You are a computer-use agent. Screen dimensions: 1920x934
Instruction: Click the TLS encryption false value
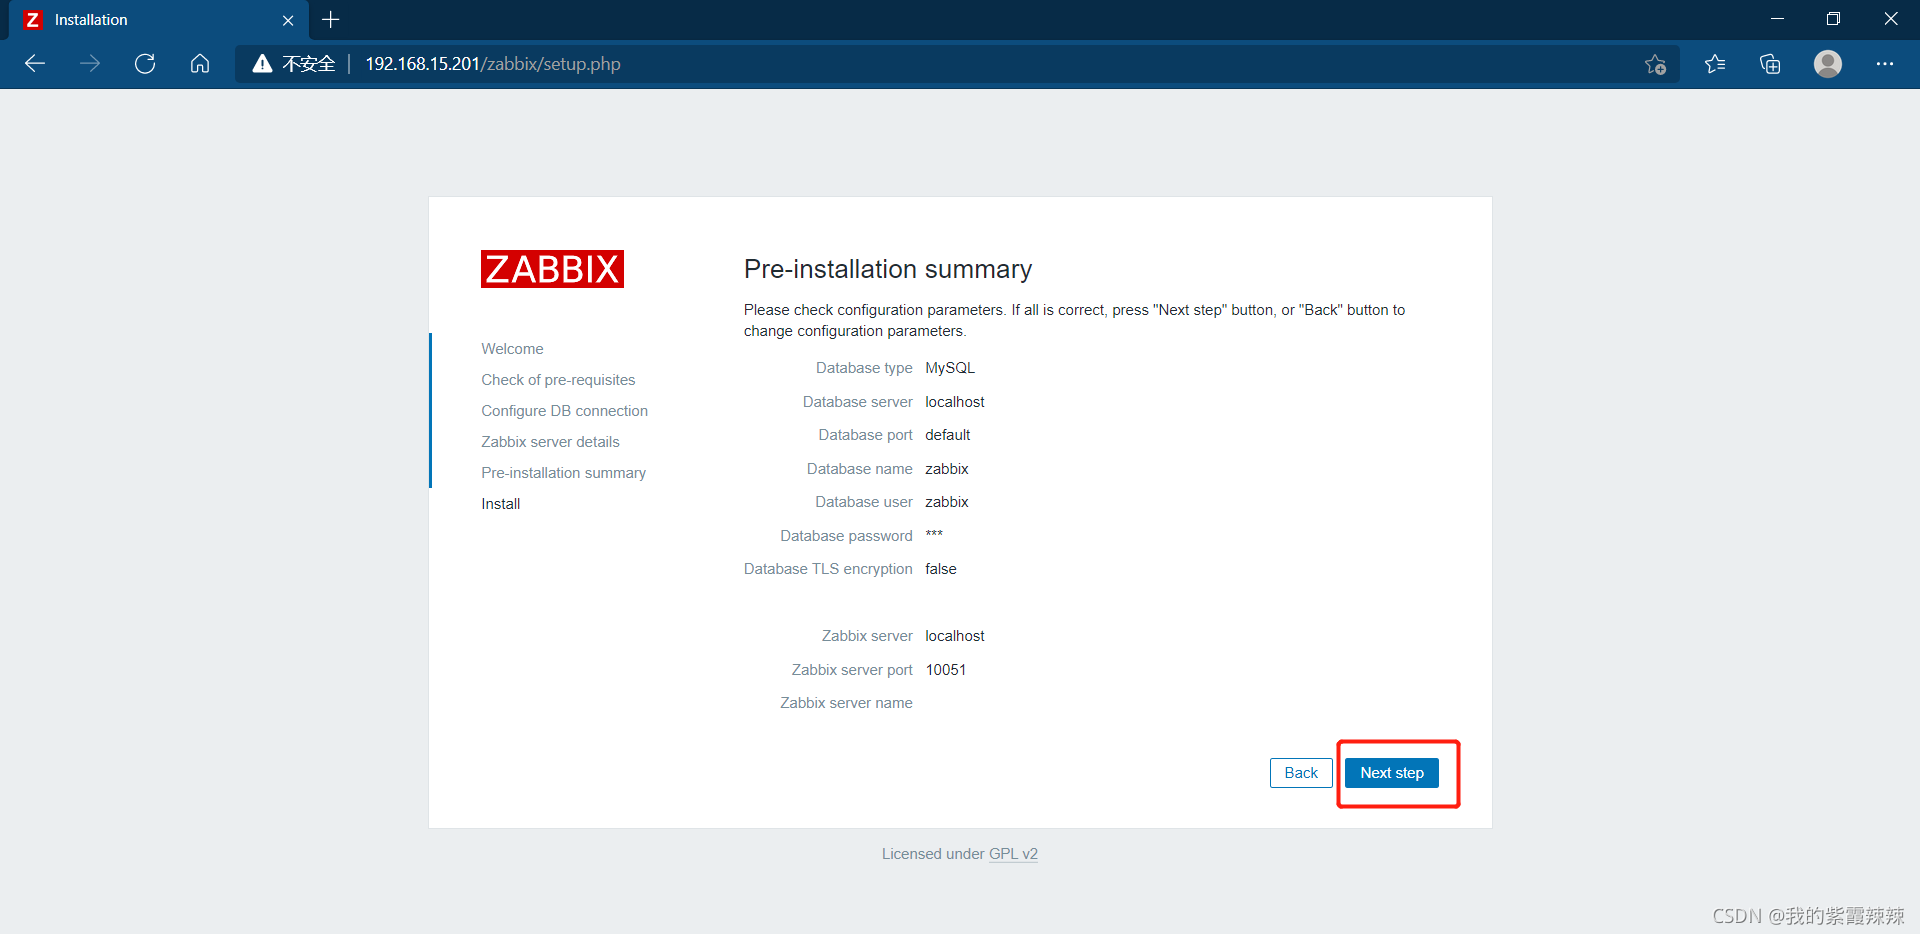coord(941,569)
